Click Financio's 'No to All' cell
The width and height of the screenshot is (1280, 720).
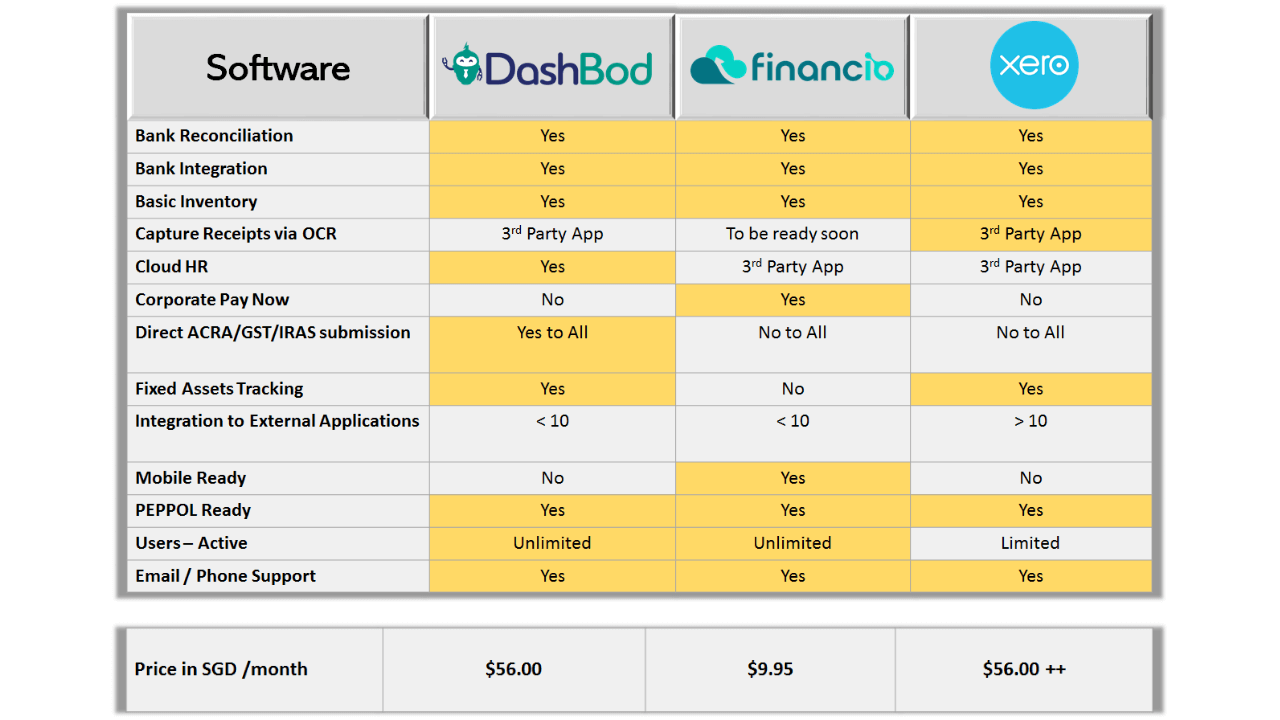[x=793, y=345]
